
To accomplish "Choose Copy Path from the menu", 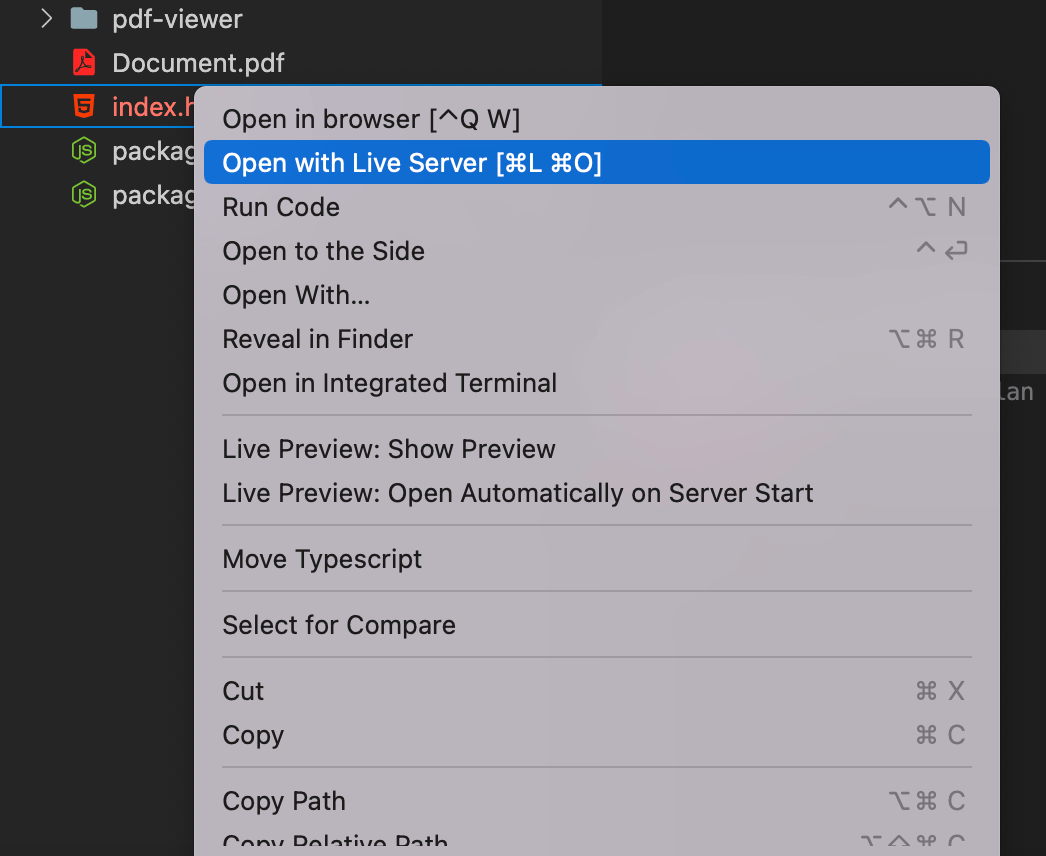I will (x=596, y=801).
